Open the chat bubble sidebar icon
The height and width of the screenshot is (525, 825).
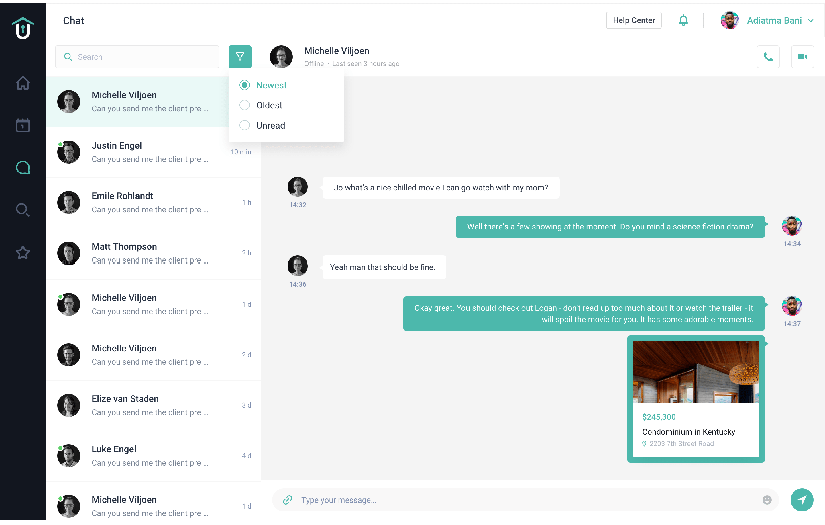tap(23, 168)
